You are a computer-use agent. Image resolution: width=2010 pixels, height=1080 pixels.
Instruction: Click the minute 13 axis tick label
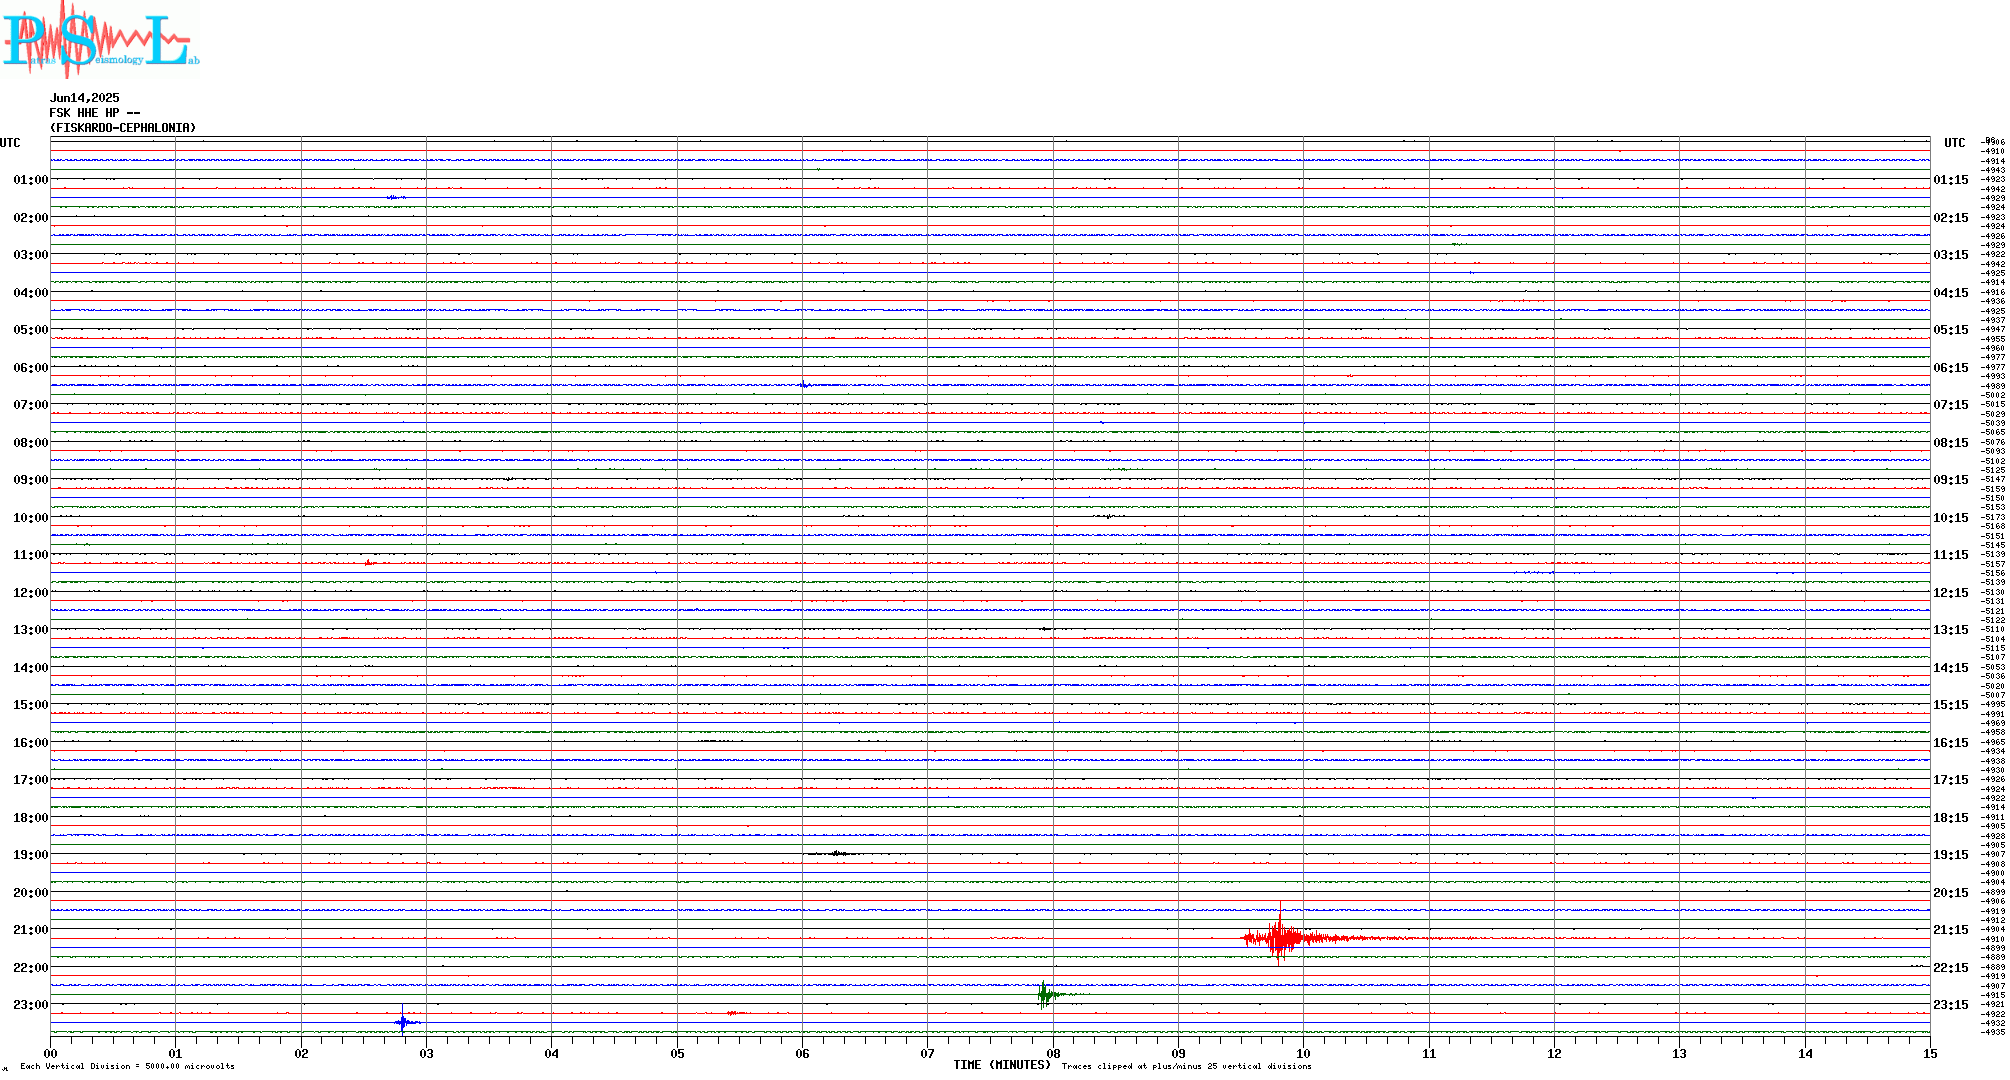coord(1680,1053)
